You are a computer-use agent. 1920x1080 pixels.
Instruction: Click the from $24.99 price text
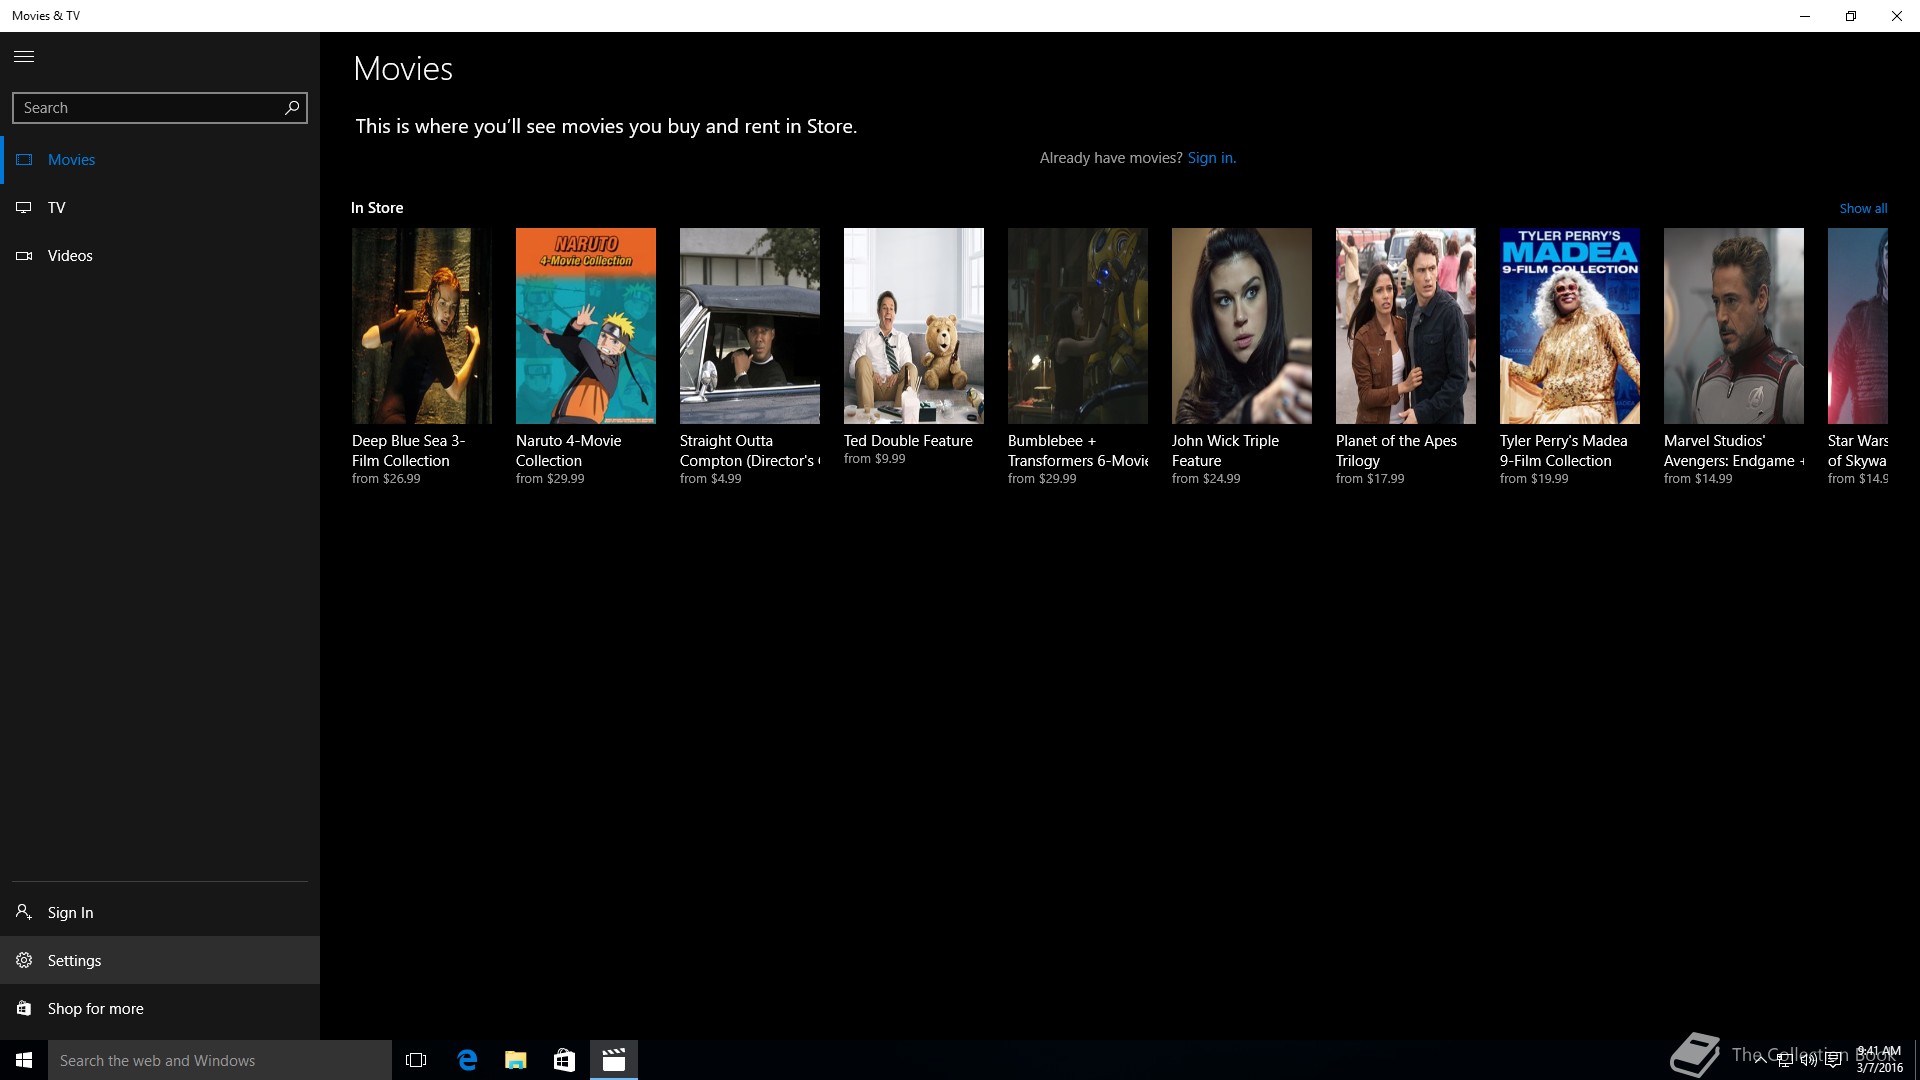[1205, 479]
